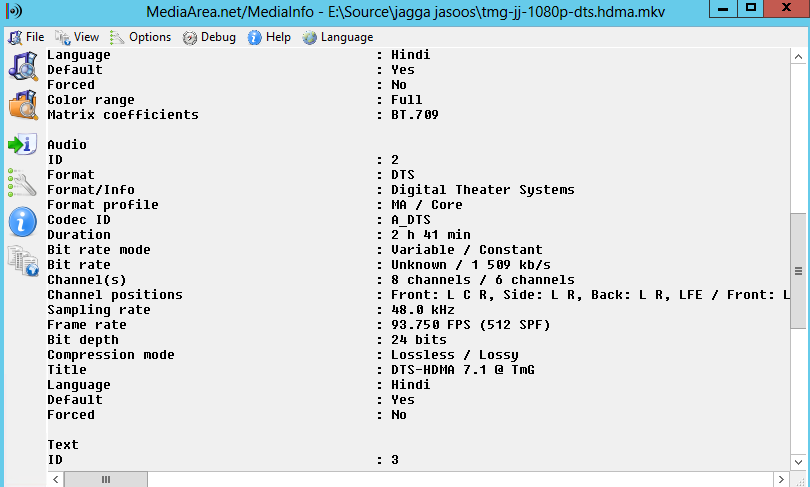Screen dimensions: 810x487
Task: Click the documents-with-globe icon at sidebar bottom
Action: point(22,261)
